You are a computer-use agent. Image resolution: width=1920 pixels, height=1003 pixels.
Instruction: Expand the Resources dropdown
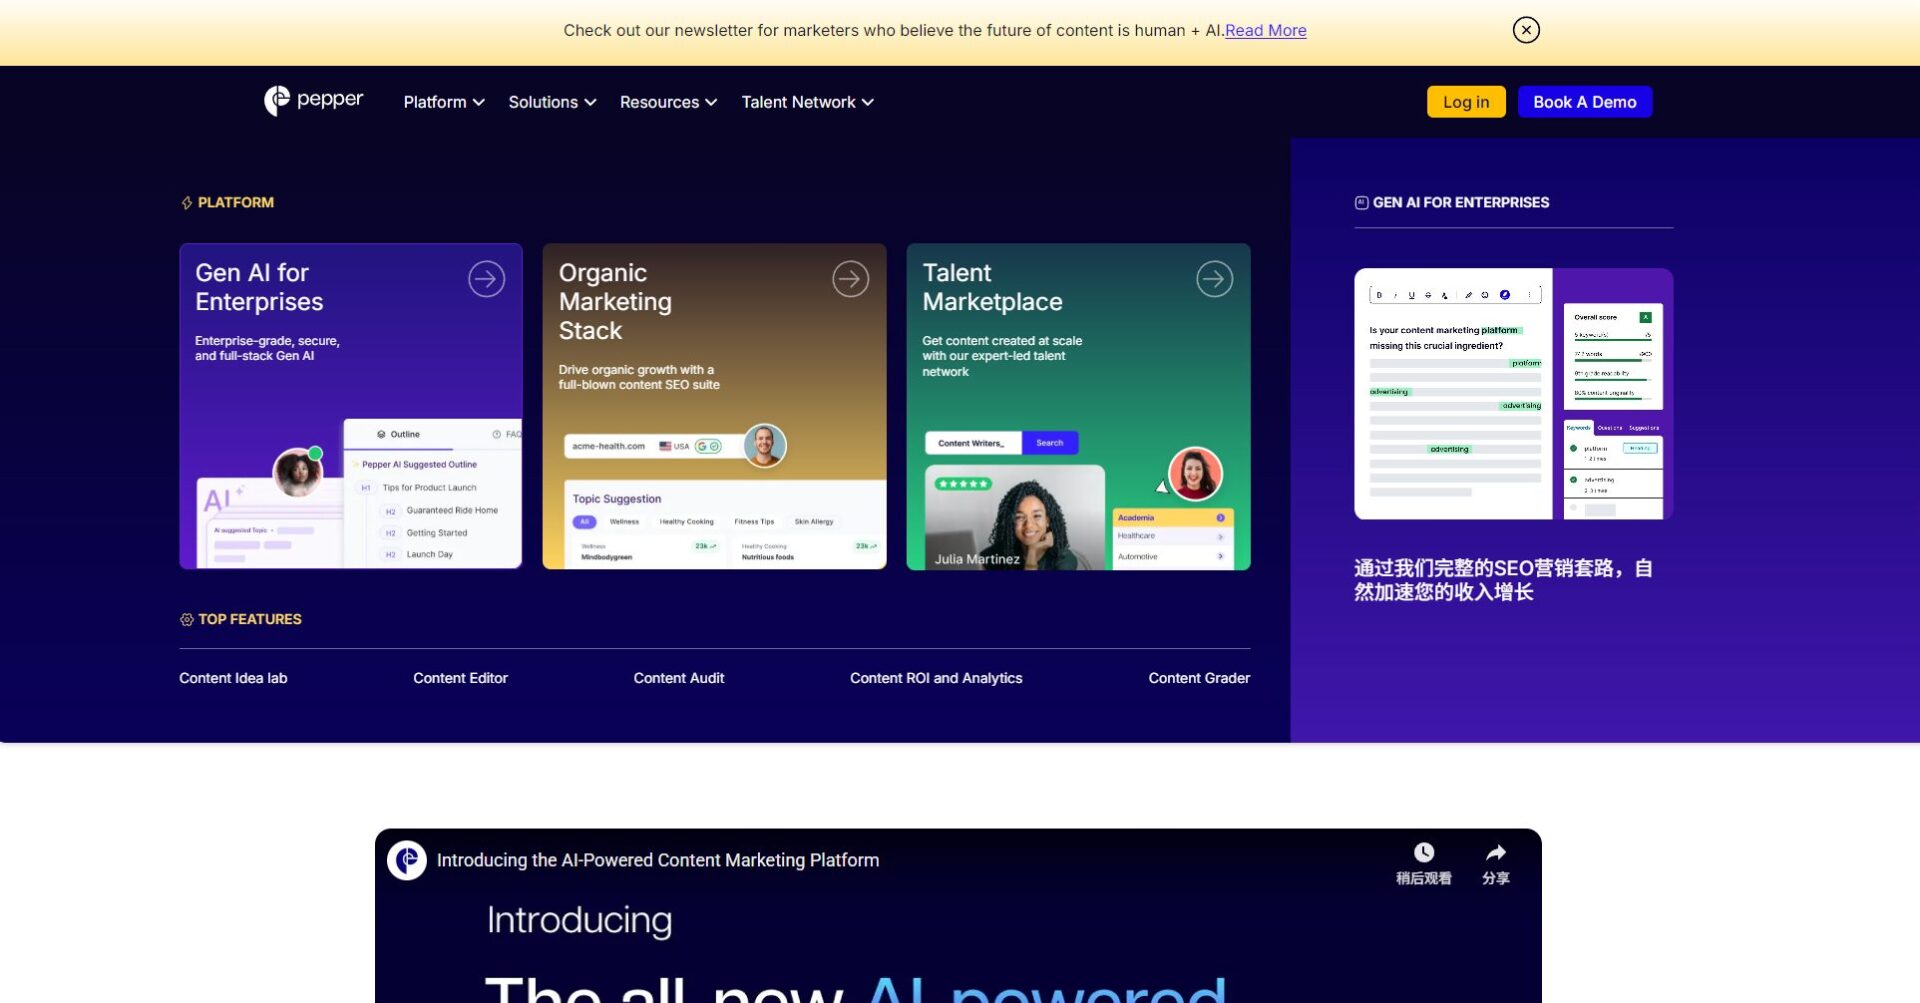point(667,101)
